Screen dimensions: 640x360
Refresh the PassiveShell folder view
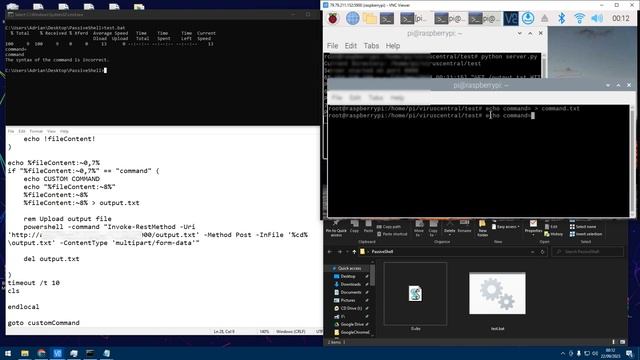(542, 252)
